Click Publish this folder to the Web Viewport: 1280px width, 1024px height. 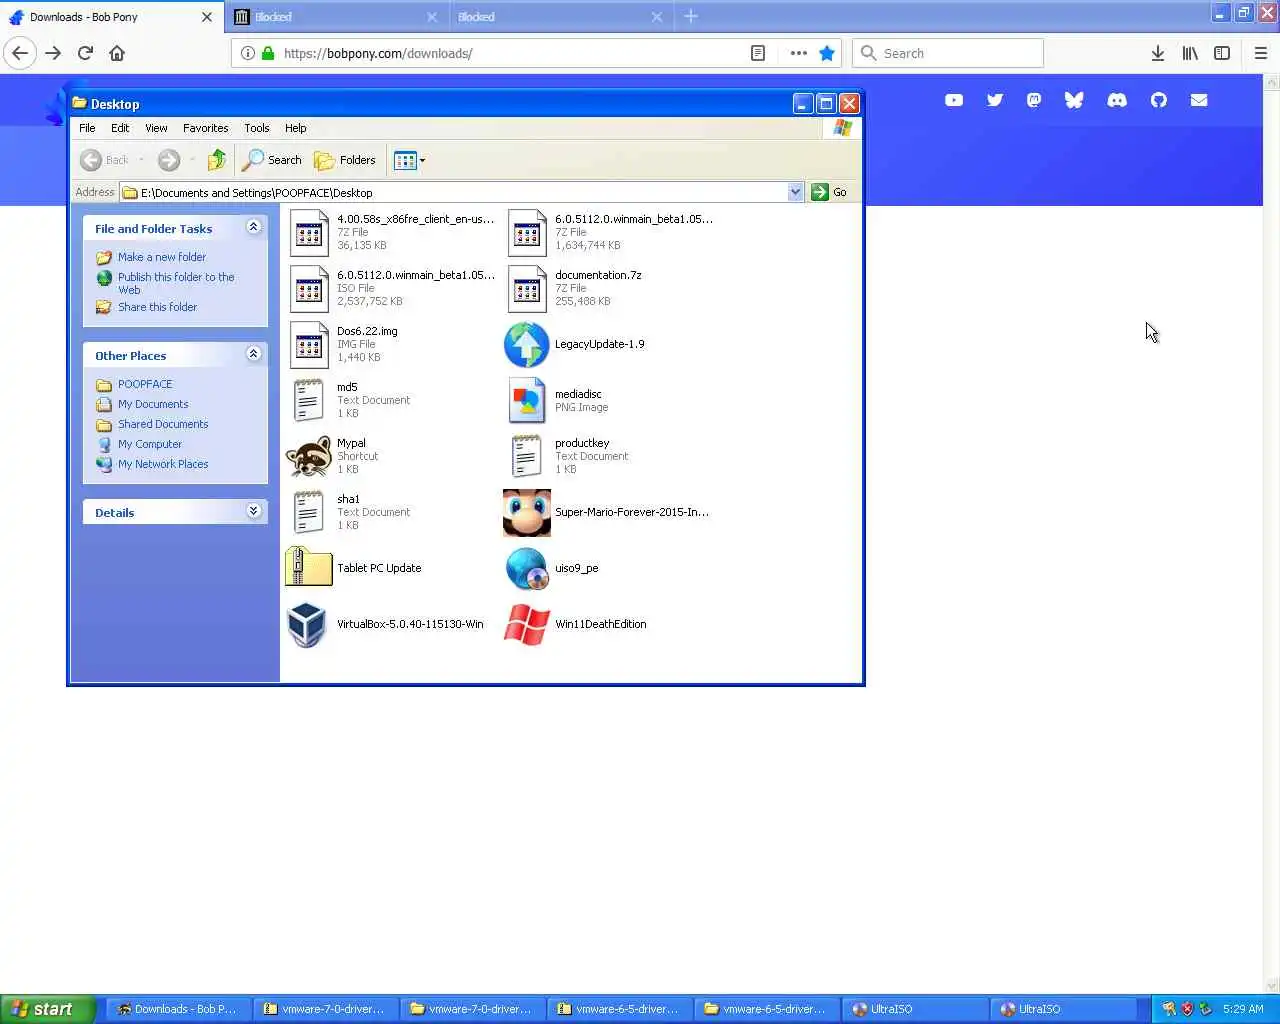pyautogui.click(x=176, y=283)
